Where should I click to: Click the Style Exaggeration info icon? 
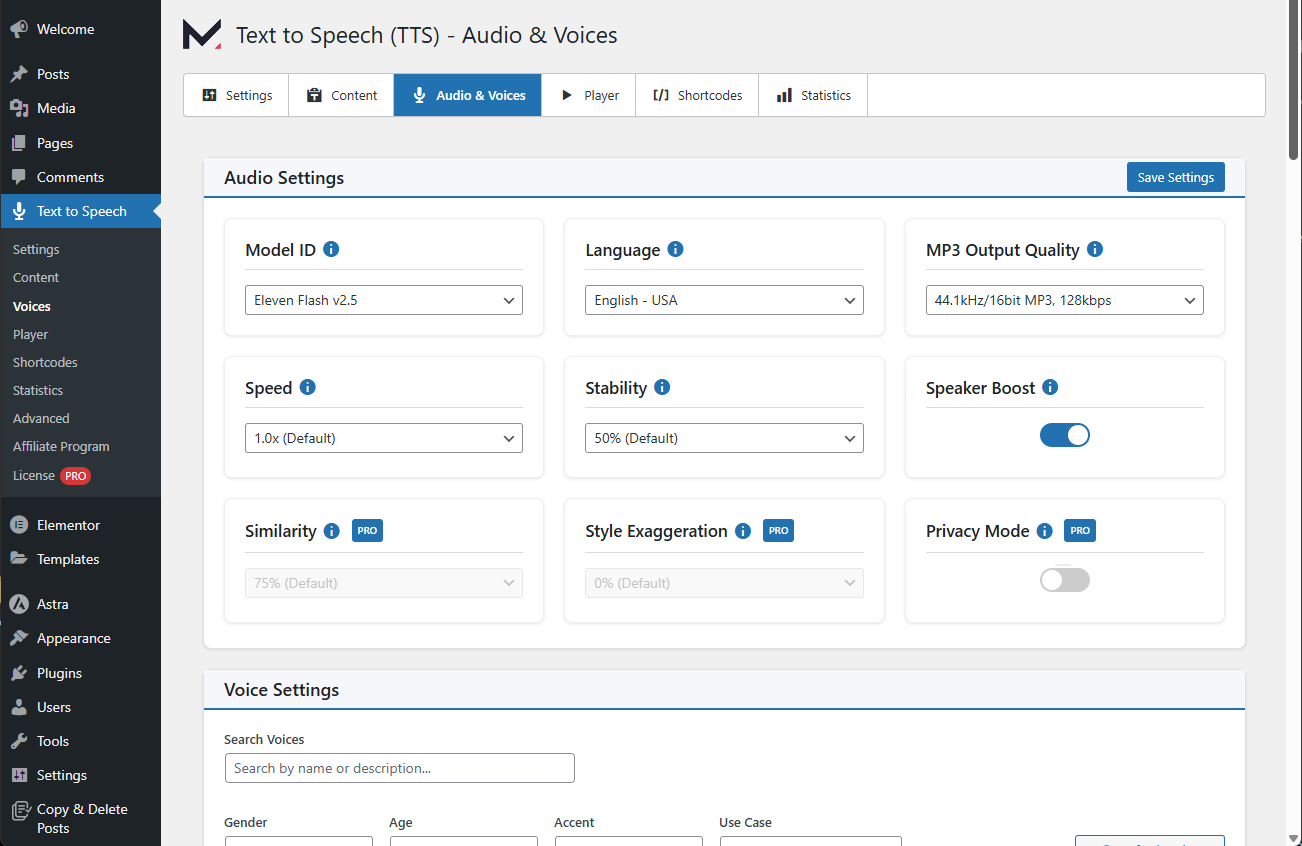coord(743,531)
